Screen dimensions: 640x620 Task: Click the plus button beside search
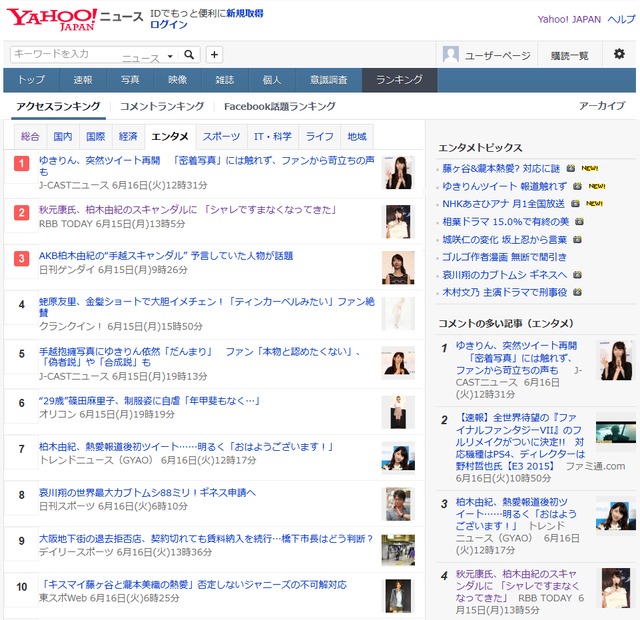tap(214, 55)
